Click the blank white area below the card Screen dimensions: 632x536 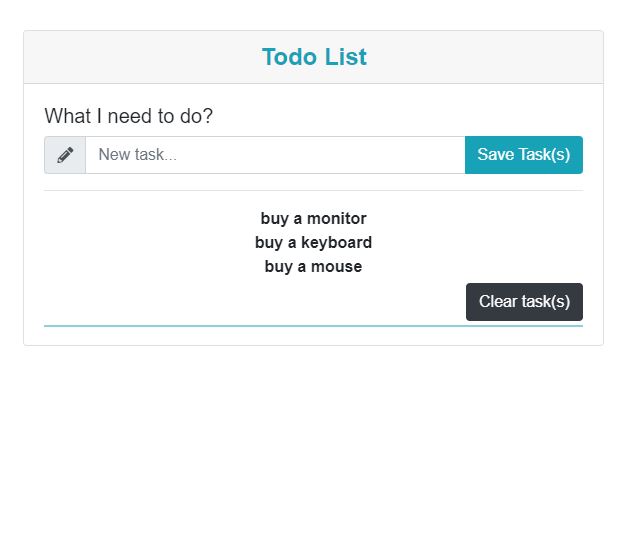pos(314,439)
